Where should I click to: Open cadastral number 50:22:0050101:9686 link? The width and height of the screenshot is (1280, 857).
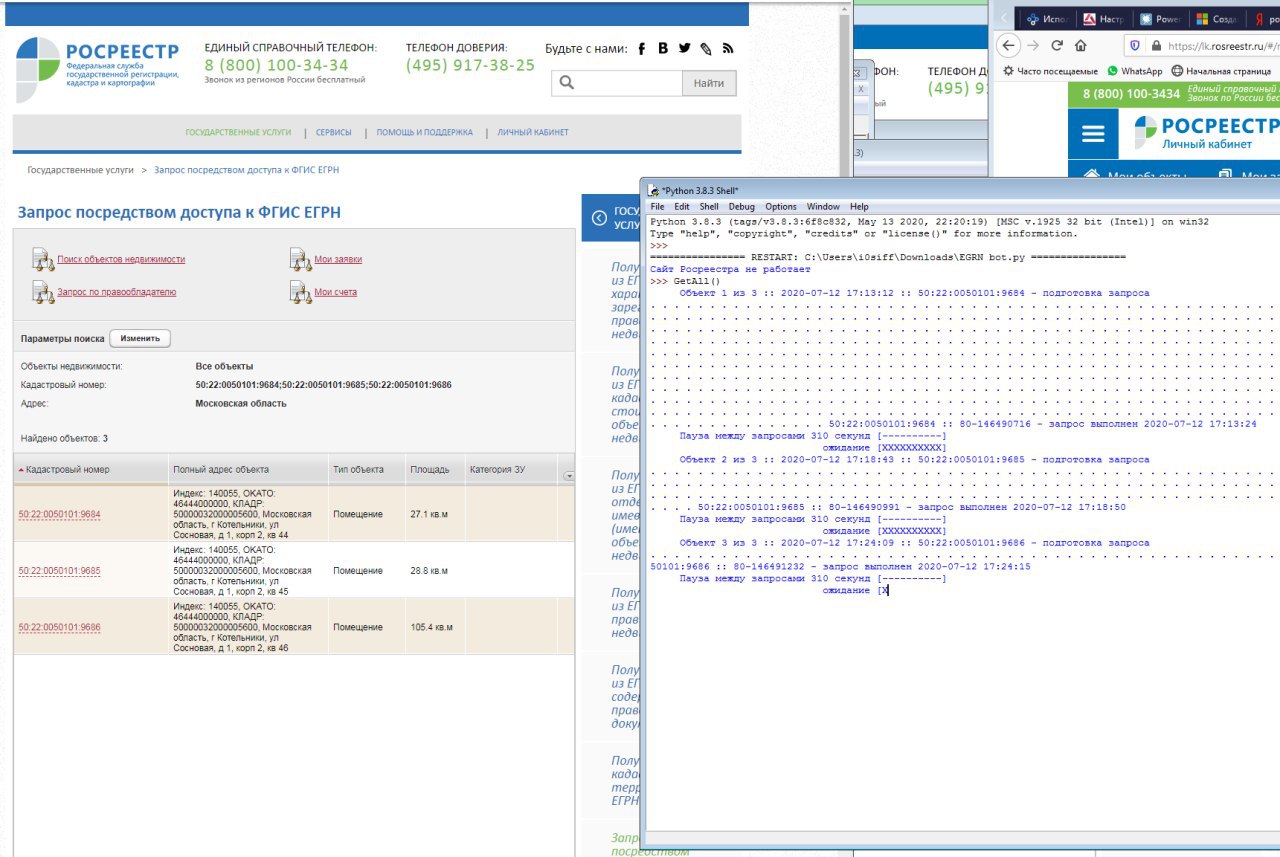59,628
